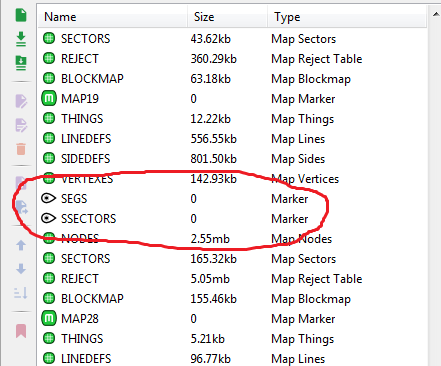
Task: Click the globe icon on the 155.46kb BLOCKMAP row
Action: point(49,298)
